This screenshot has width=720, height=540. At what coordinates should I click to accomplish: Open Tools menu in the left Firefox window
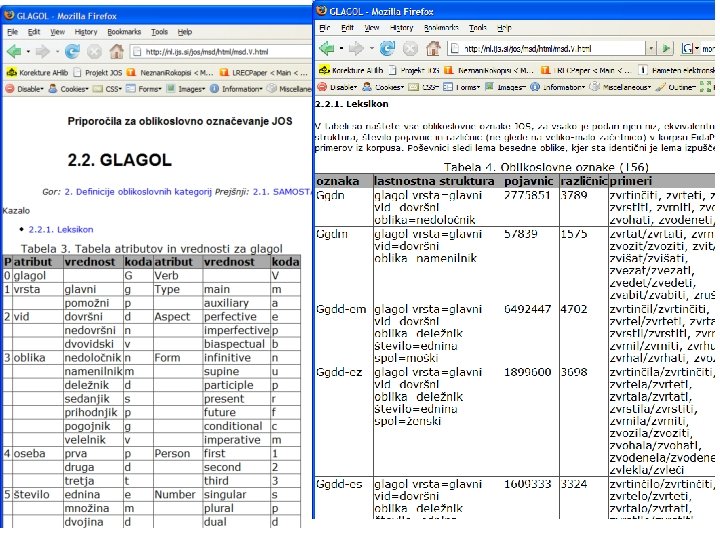coord(159,32)
